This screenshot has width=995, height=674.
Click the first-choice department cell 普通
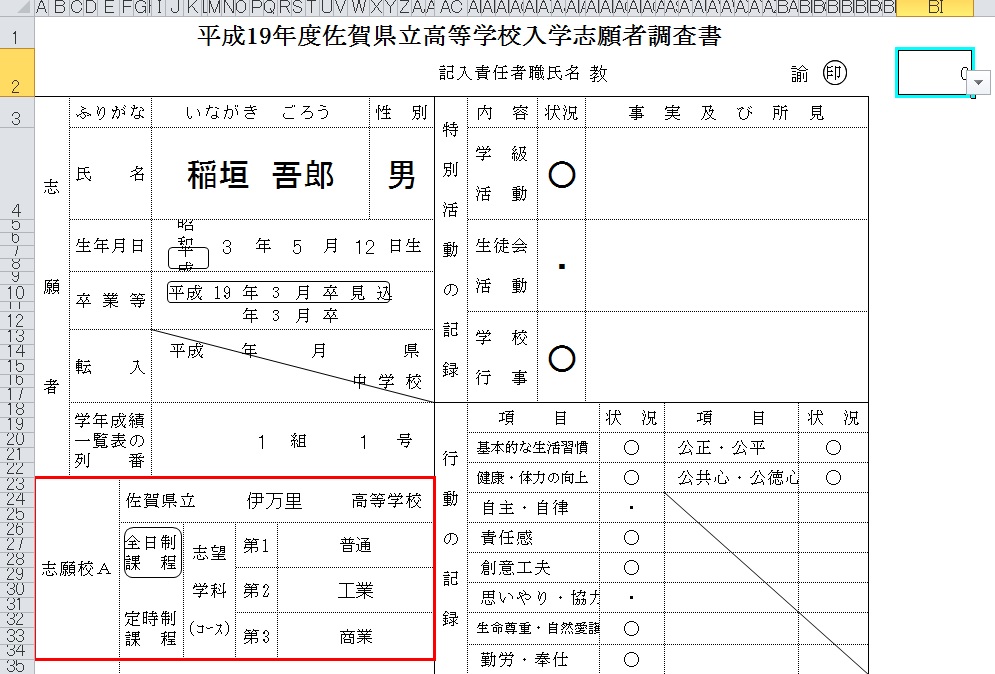point(355,545)
